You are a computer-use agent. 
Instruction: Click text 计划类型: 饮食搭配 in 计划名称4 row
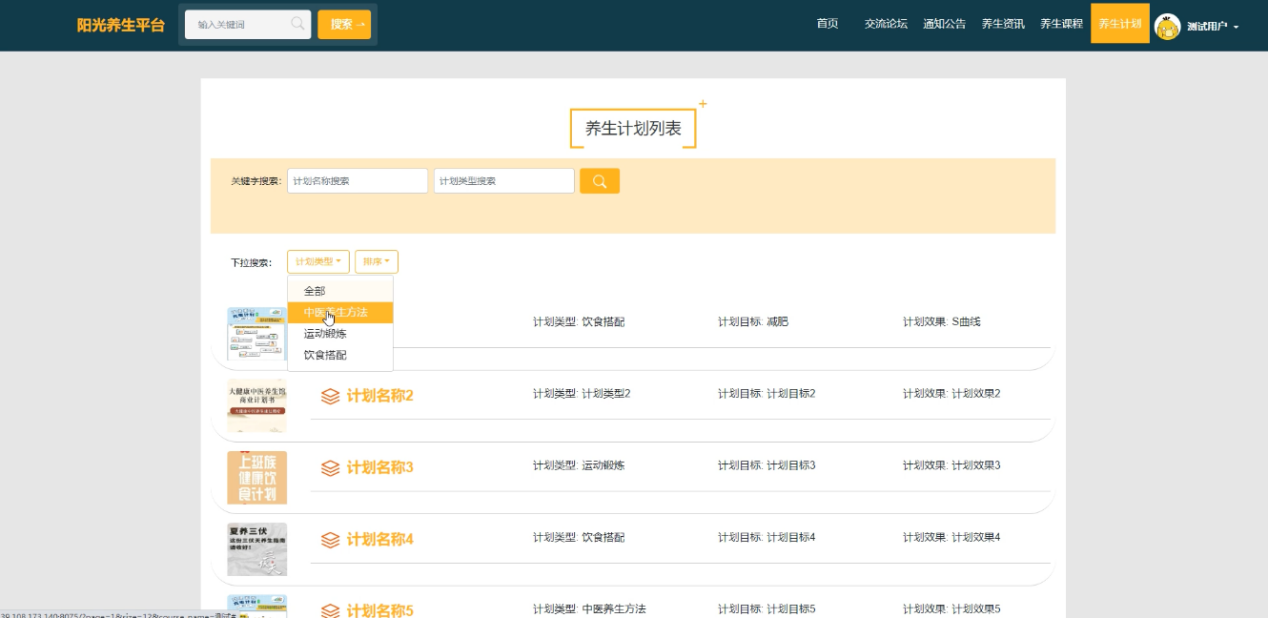(579, 538)
